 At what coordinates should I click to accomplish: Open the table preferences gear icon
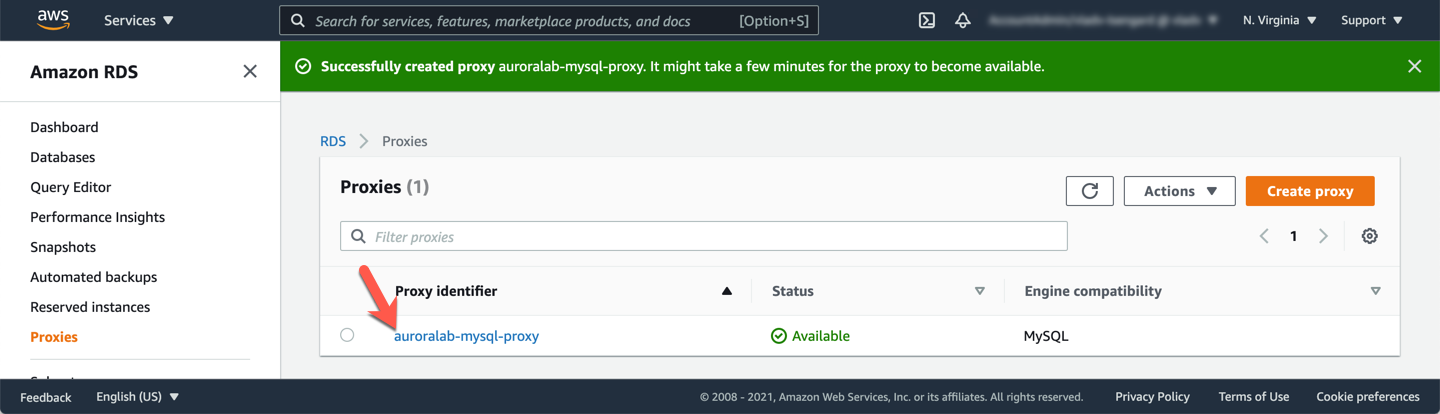coord(1369,236)
